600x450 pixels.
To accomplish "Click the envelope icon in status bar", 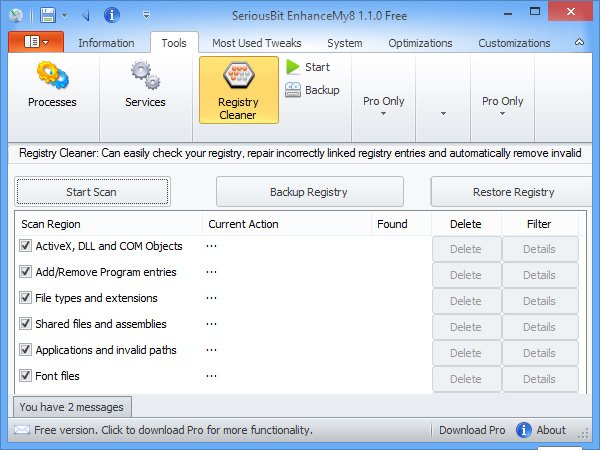I will [22, 430].
